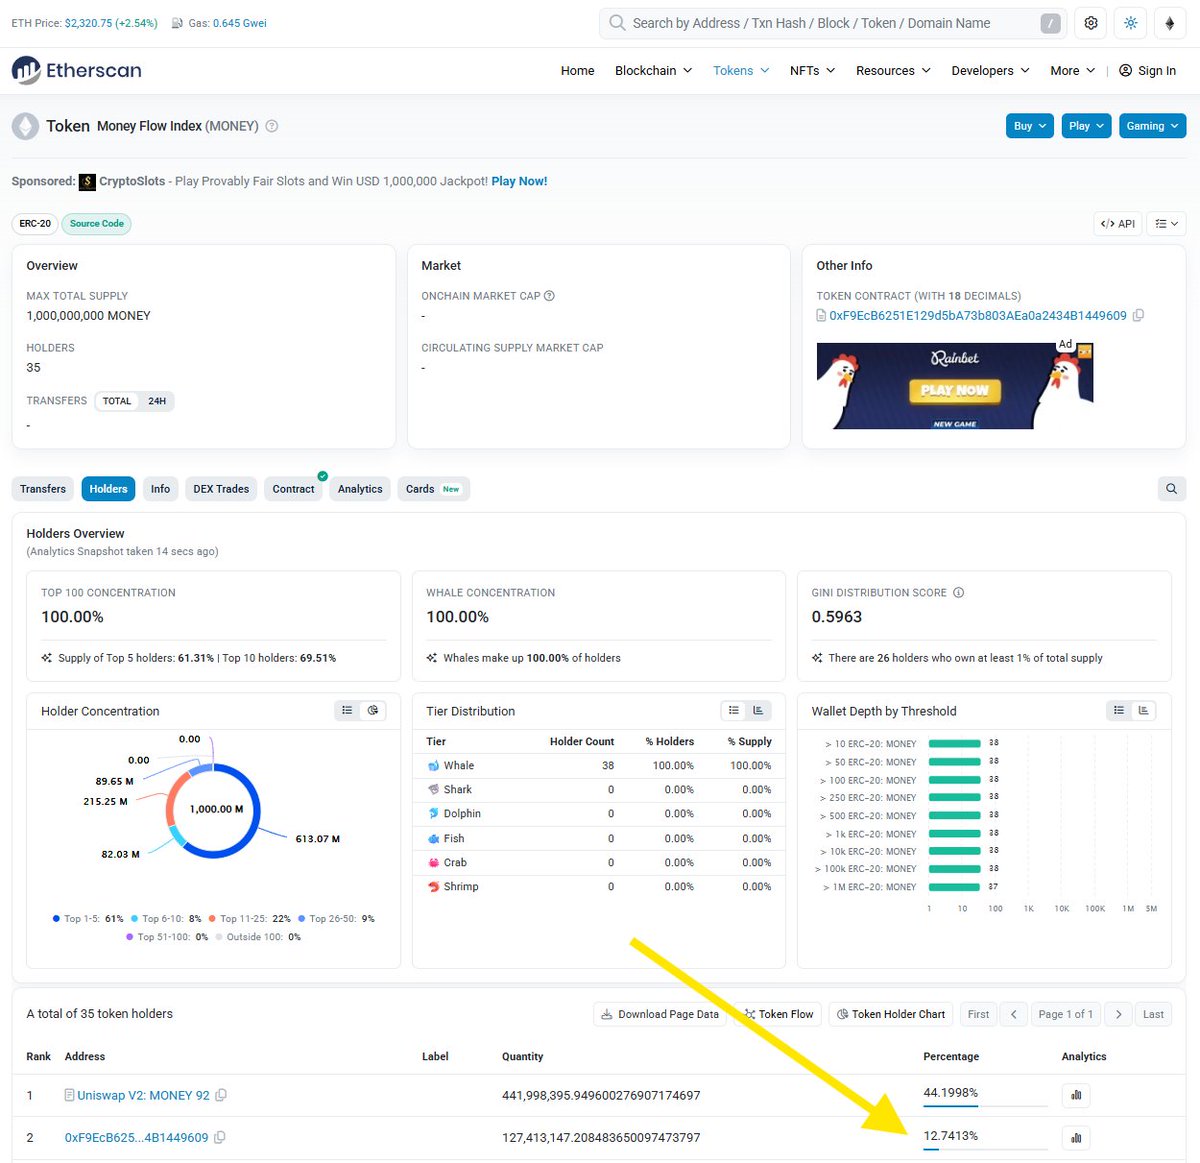This screenshot has height=1163, width=1200.
Task: Click the purple Top 51-100 legend marker
Action: click(129, 937)
